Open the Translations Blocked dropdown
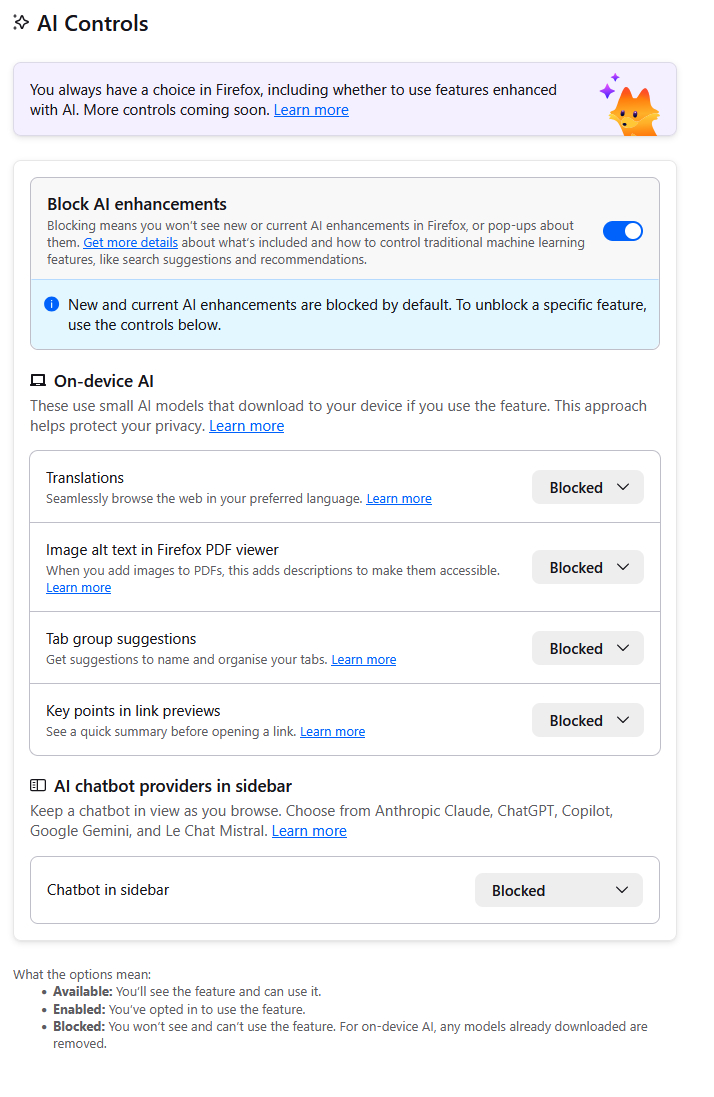The image size is (714, 1097). click(x=588, y=488)
